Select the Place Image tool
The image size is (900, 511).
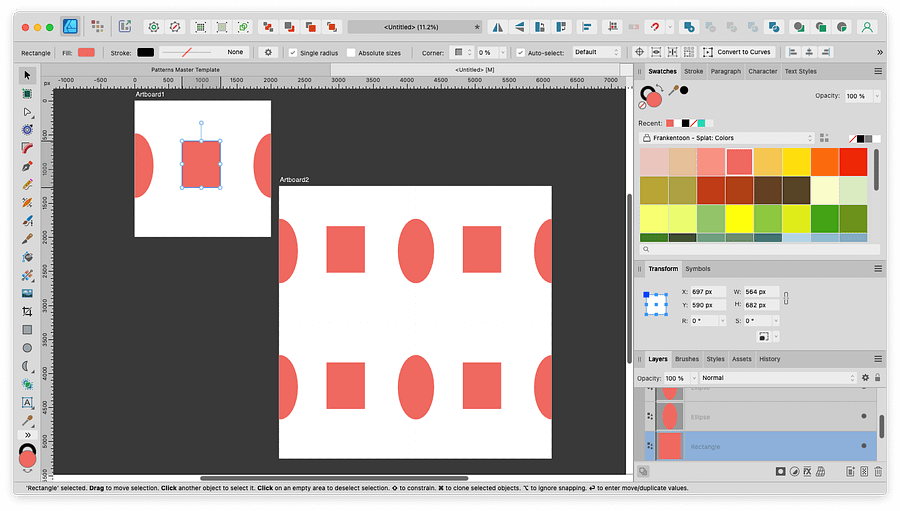[x=27, y=293]
